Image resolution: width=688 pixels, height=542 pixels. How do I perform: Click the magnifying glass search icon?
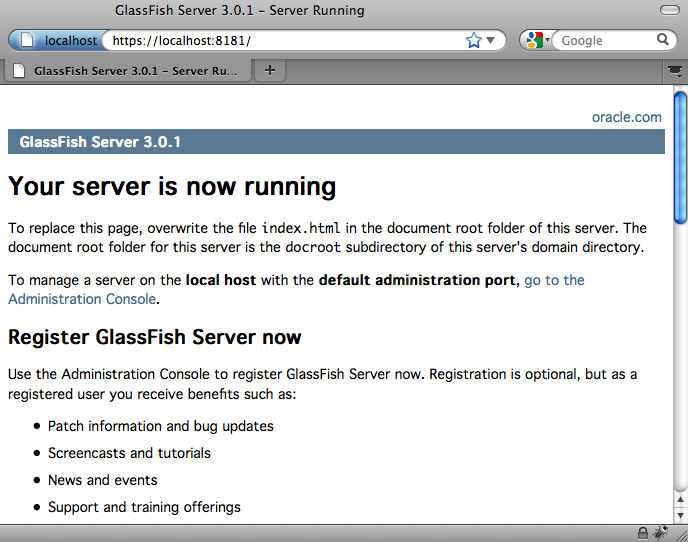[x=663, y=40]
